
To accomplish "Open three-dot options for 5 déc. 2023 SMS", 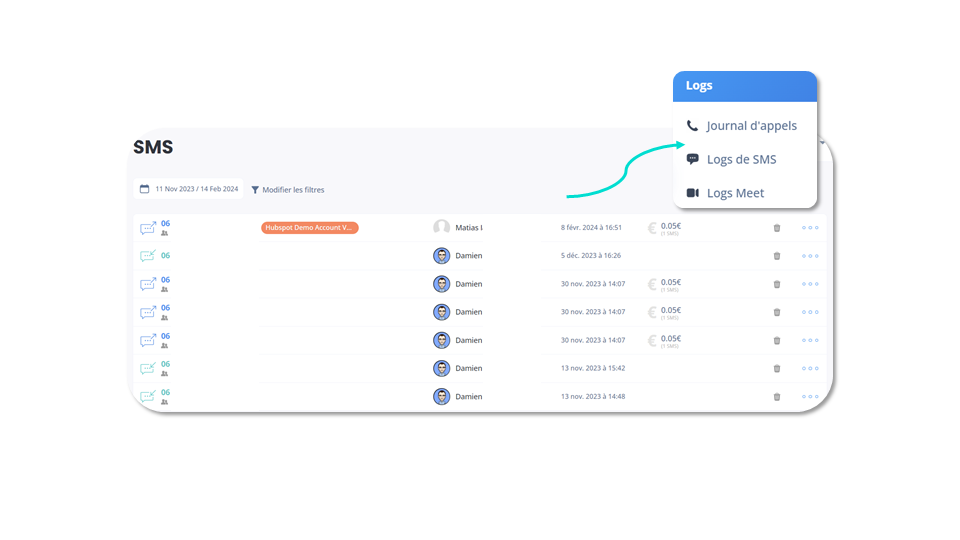I will pos(810,256).
